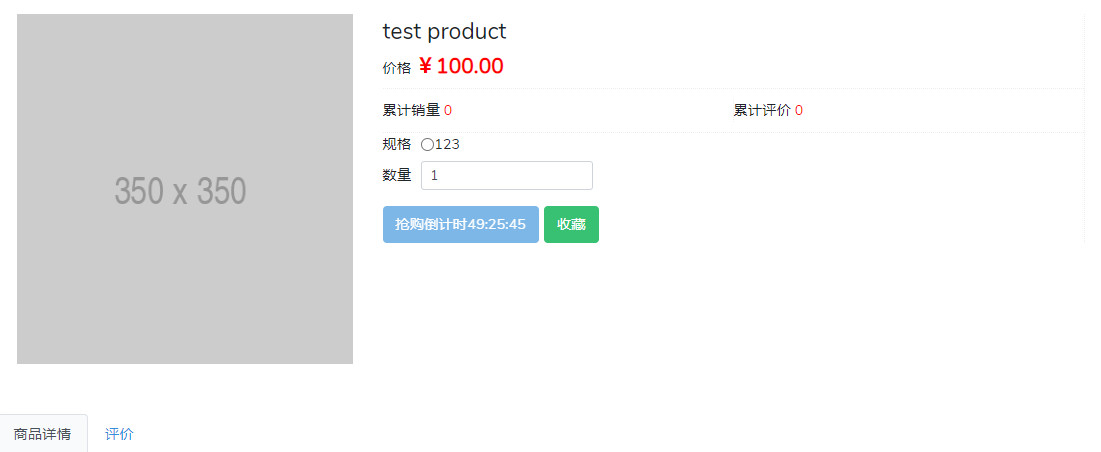Click the 123 label beside the radio

pos(447,145)
